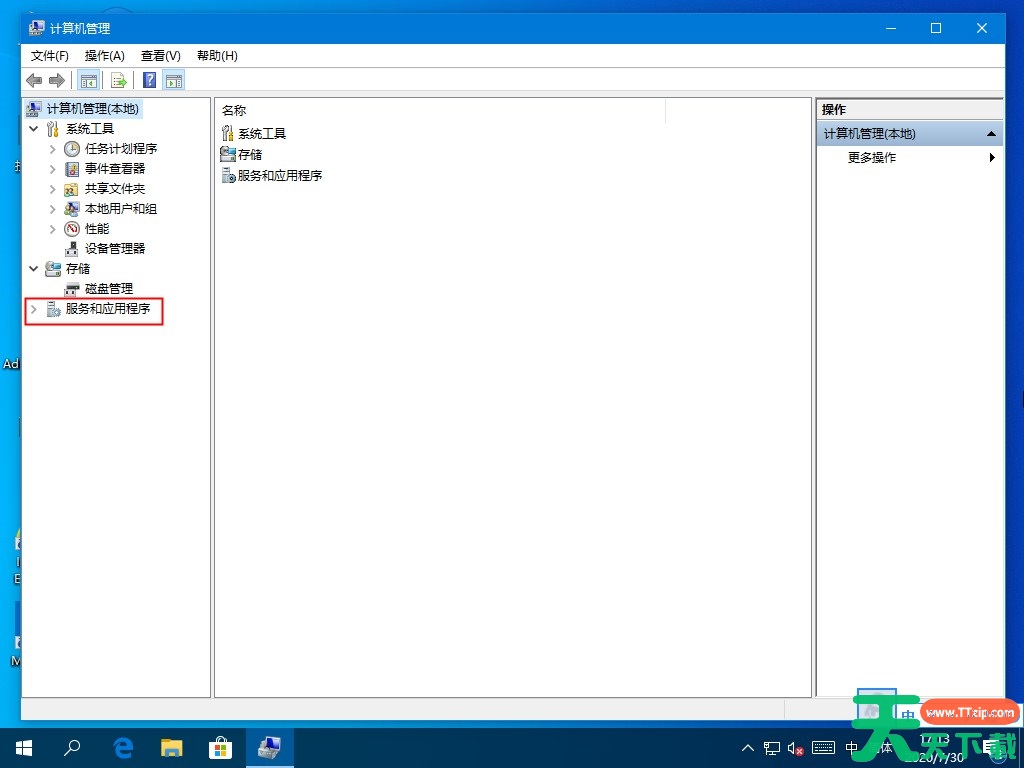Launch Microsoft Edge from the taskbar
Screen dimensions: 1024x768
(123, 748)
